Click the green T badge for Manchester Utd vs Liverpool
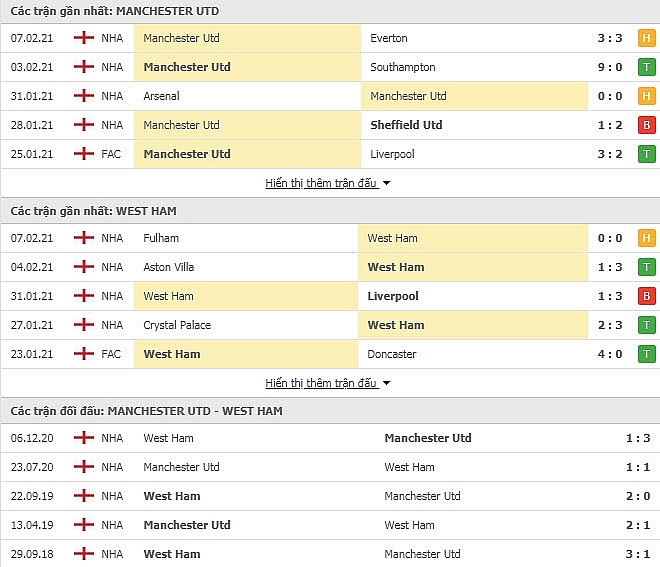The height and width of the screenshot is (567, 660). click(x=647, y=154)
